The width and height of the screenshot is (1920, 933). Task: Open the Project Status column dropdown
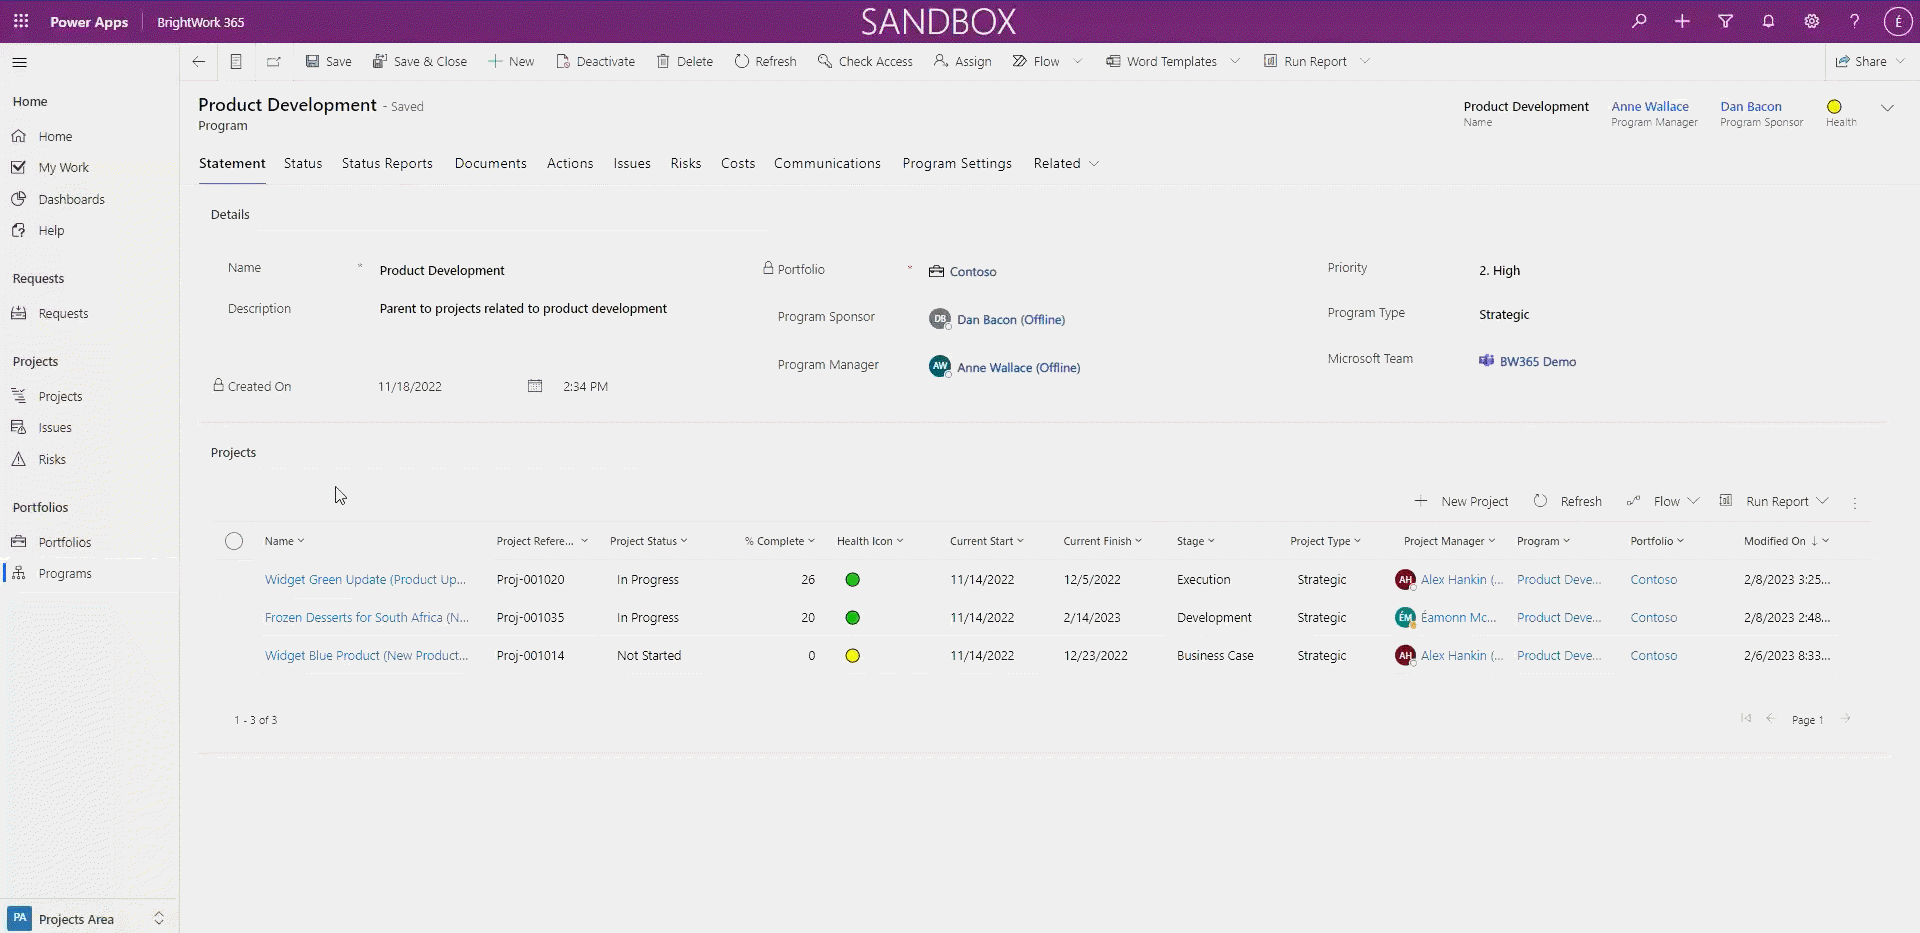tap(648, 541)
